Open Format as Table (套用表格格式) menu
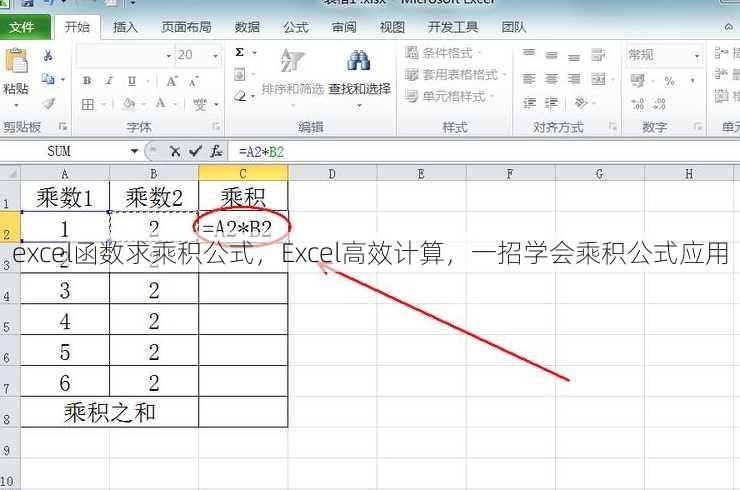740x490 pixels. (455, 75)
